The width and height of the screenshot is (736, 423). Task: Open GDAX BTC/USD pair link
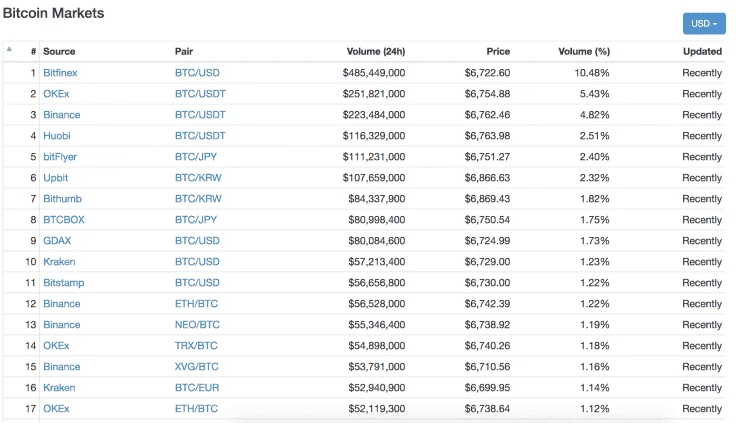[x=197, y=241]
